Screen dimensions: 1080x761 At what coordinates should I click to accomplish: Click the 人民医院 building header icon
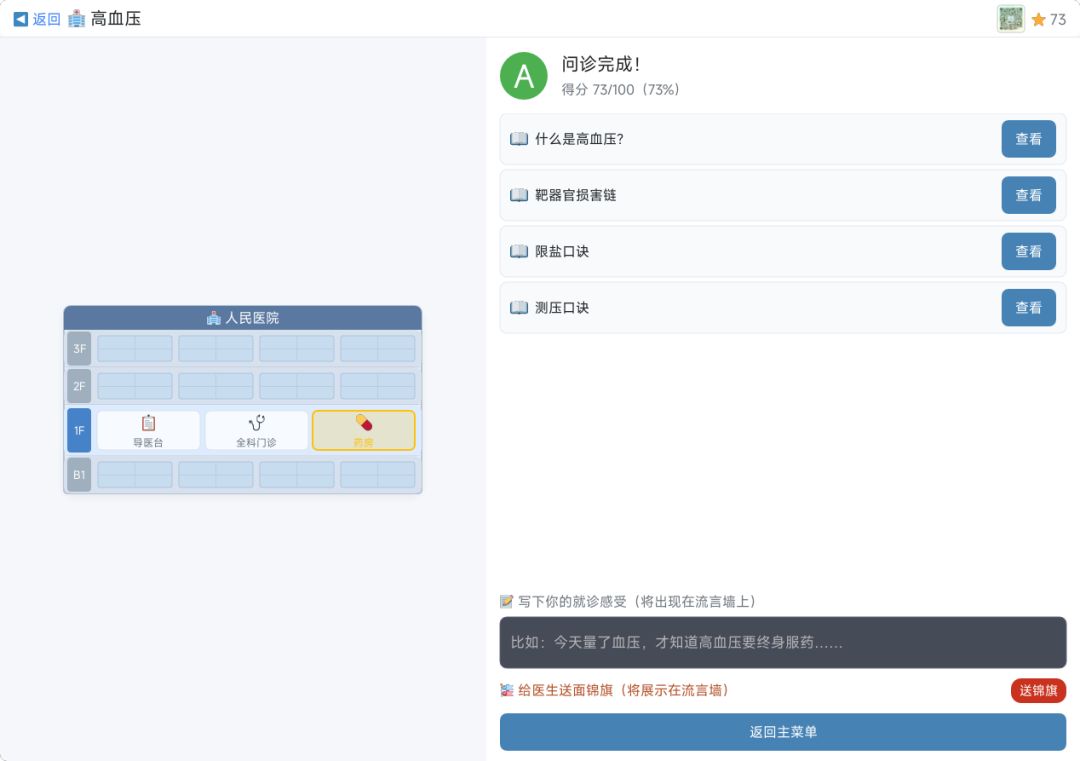[x=213, y=318]
